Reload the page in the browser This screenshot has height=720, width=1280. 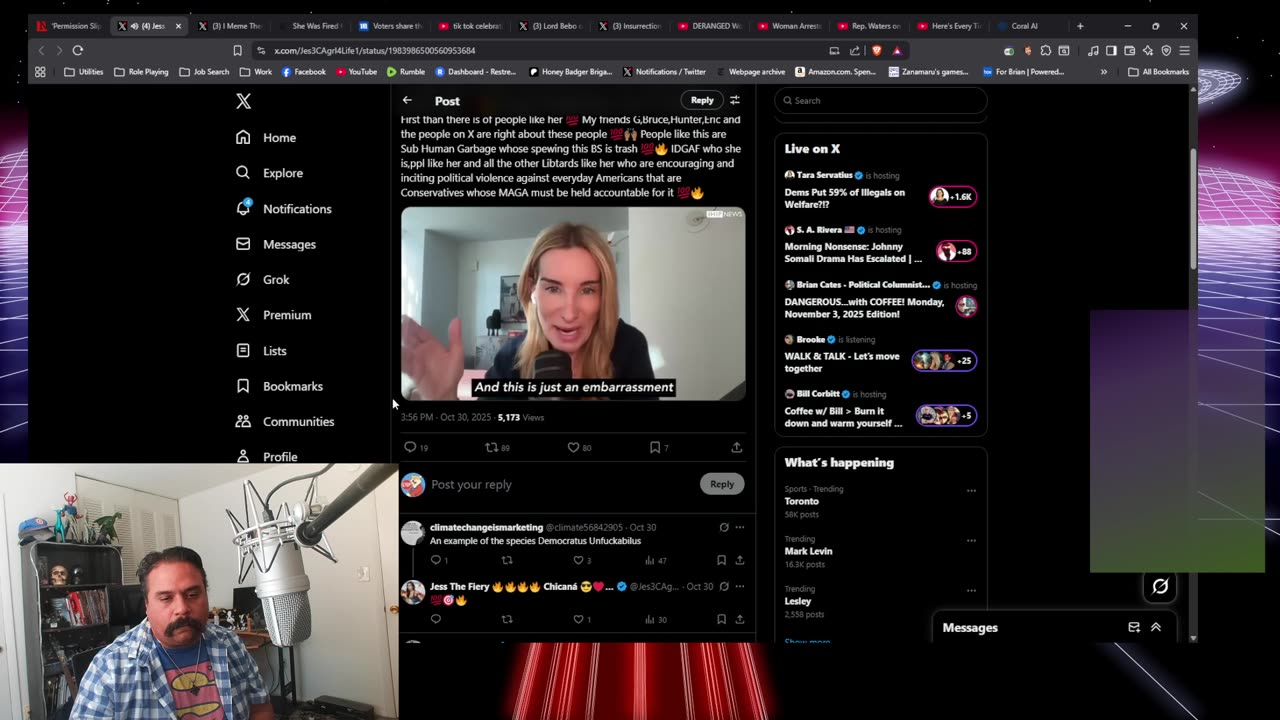[77, 50]
